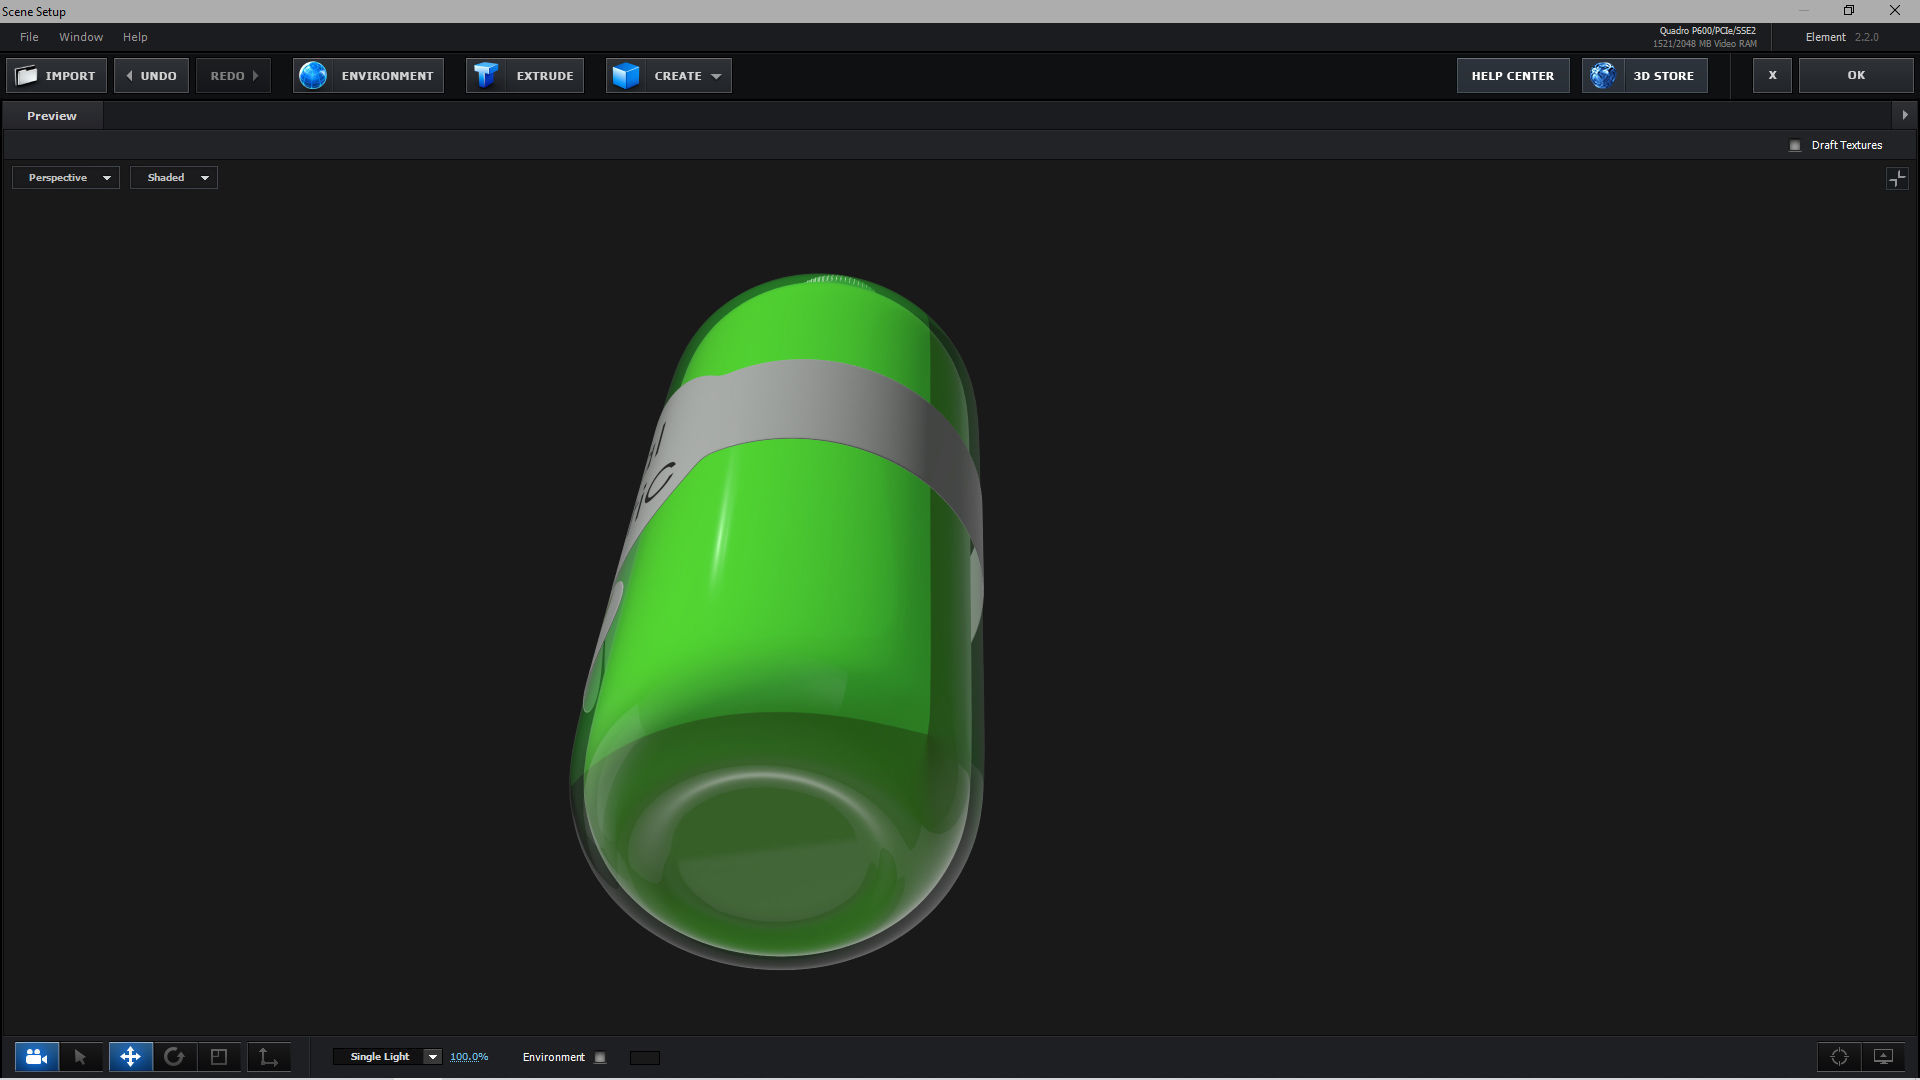Image resolution: width=1920 pixels, height=1080 pixels.
Task: Click the axis orientation tool icon
Action: pos(268,1057)
